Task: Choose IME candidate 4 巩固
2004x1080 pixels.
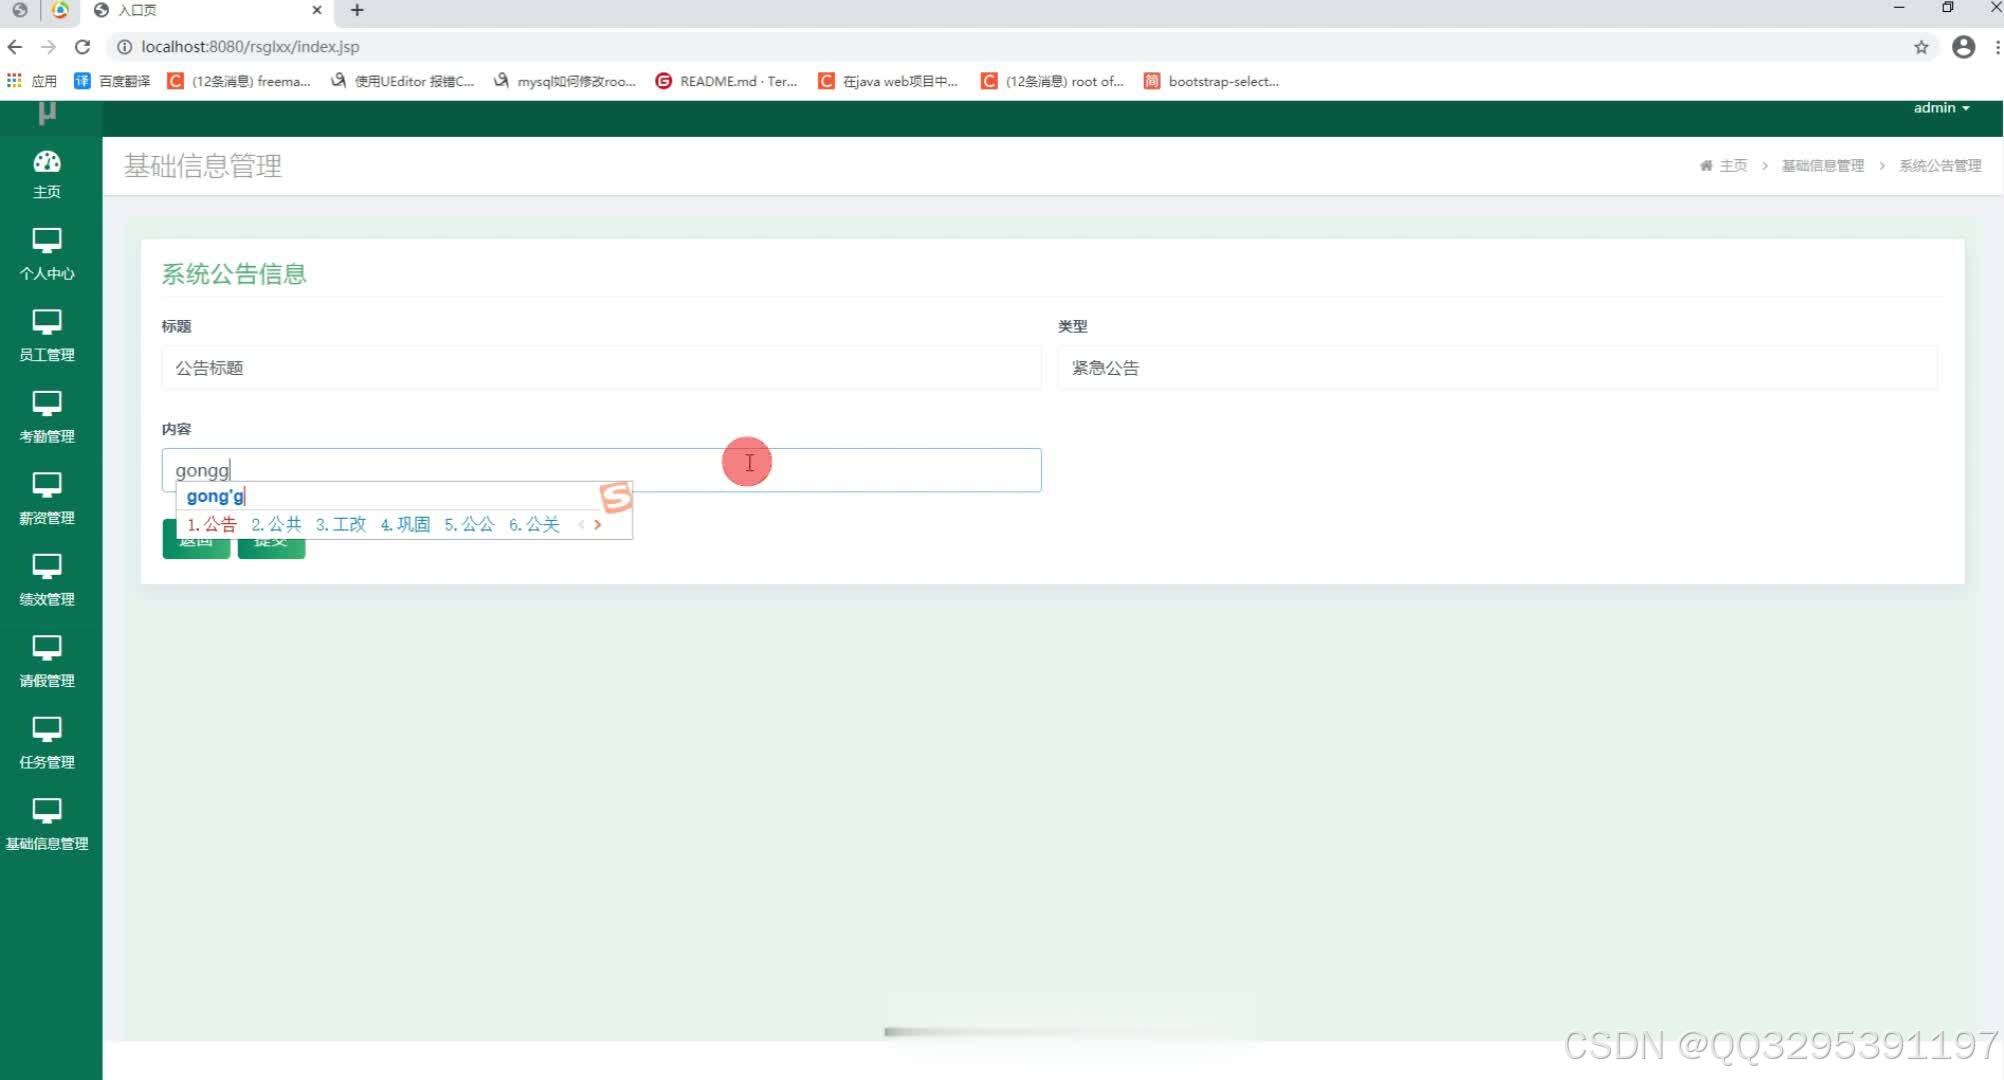Action: point(405,524)
